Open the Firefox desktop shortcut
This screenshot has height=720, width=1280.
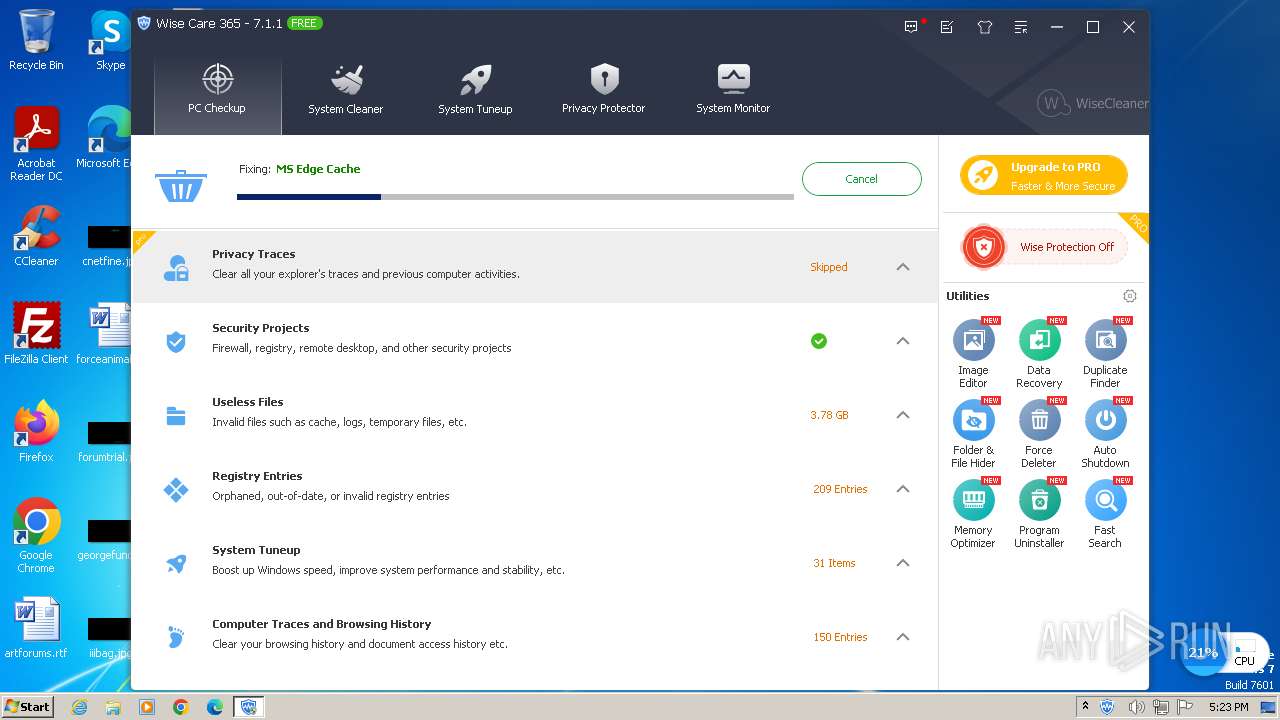pos(36,431)
